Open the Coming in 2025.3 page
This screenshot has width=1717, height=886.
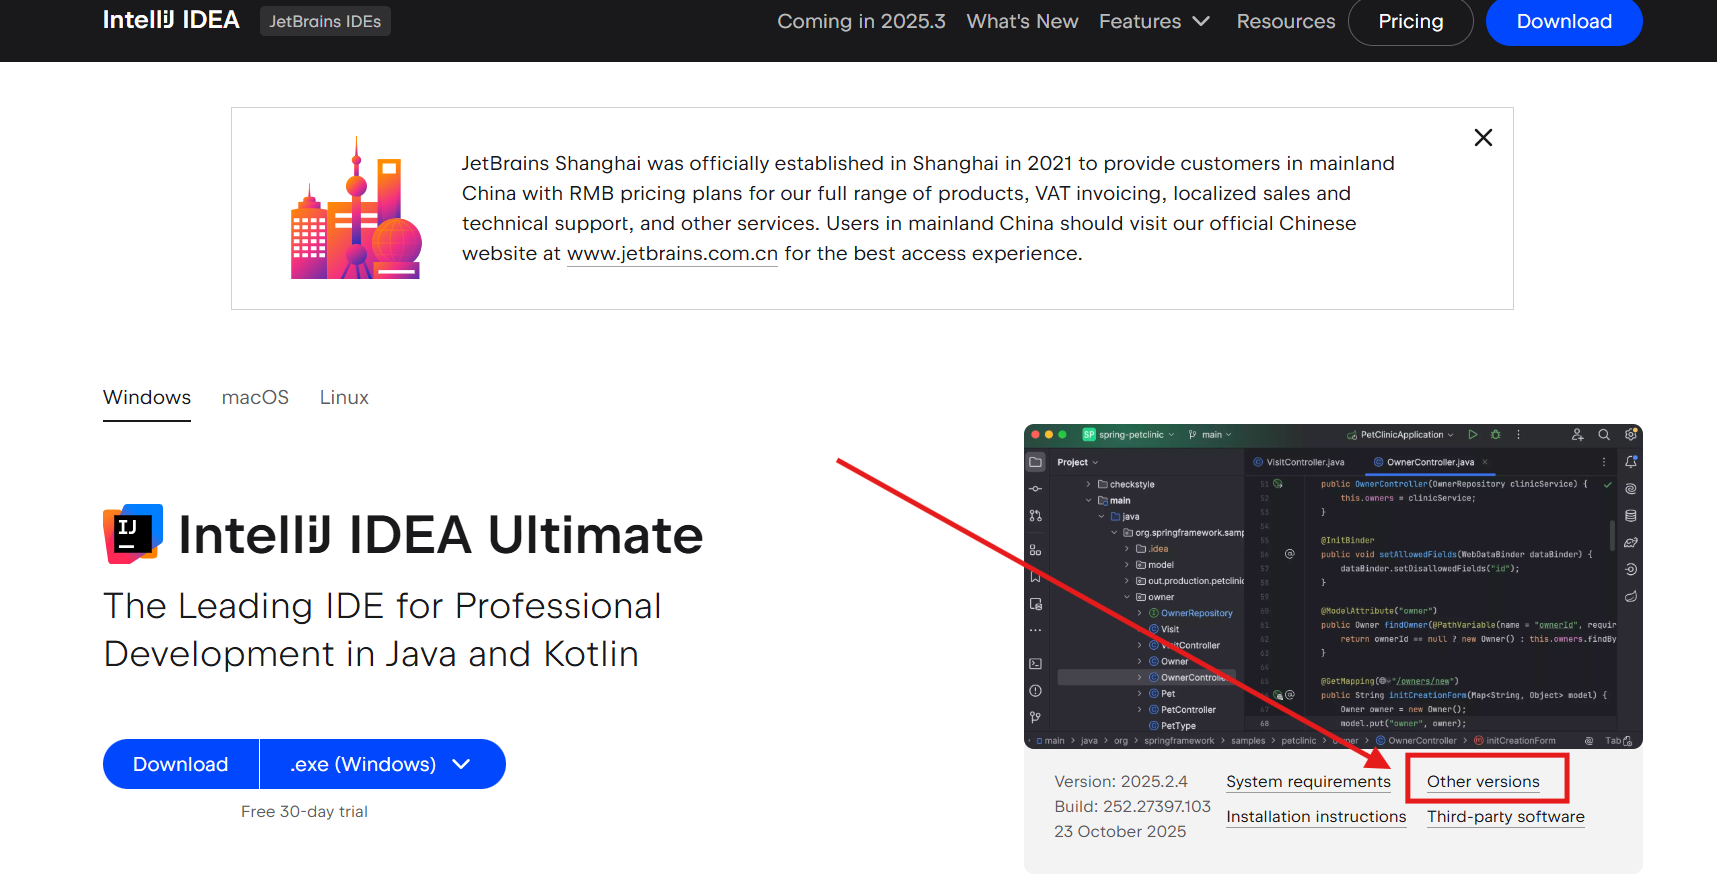[x=861, y=21]
